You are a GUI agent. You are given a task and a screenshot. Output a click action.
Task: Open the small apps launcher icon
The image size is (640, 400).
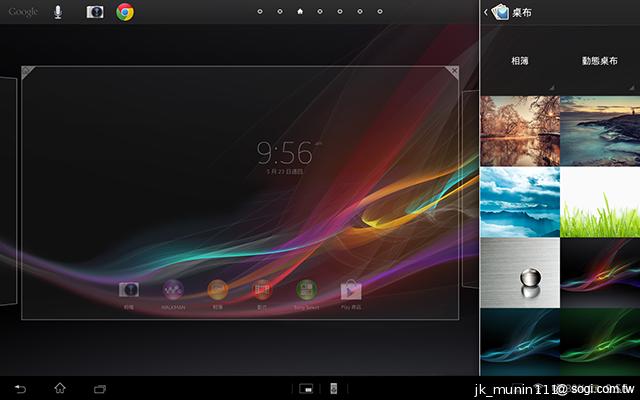click(306, 389)
